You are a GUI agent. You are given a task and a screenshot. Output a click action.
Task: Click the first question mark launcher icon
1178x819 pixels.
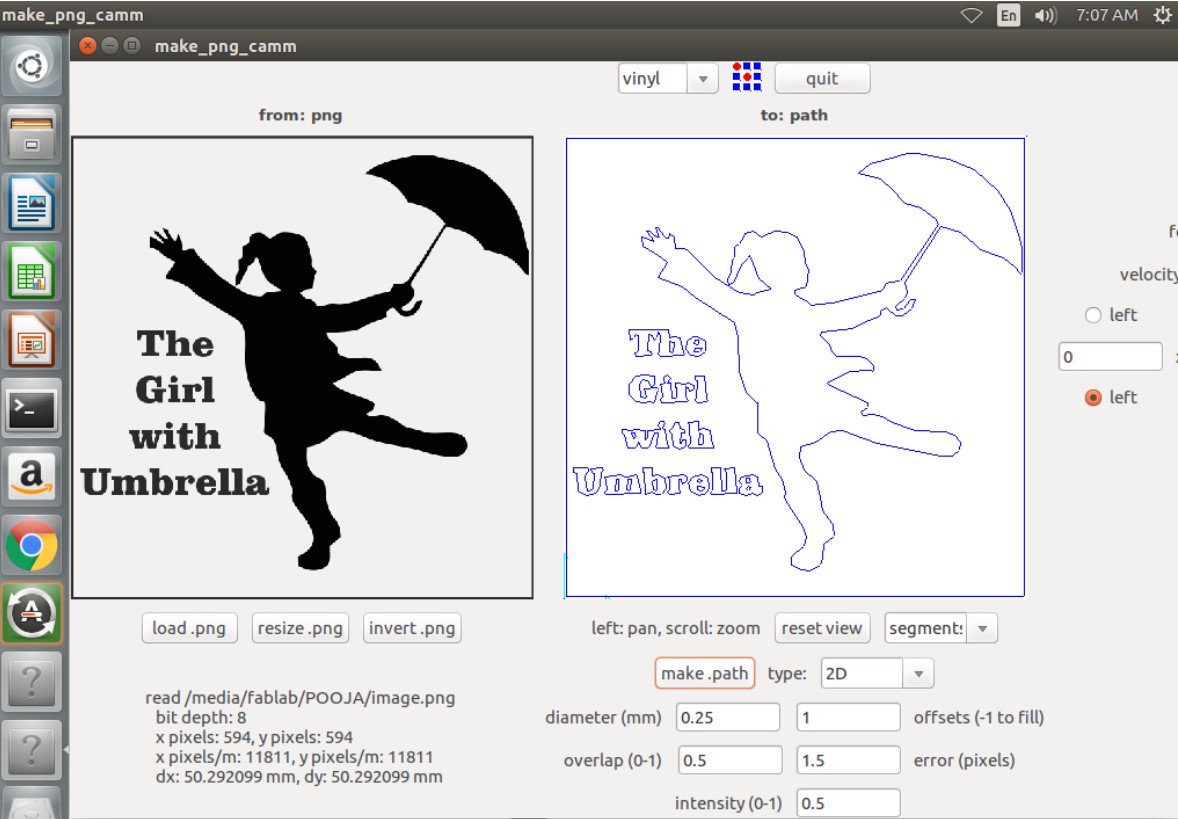tap(32, 682)
